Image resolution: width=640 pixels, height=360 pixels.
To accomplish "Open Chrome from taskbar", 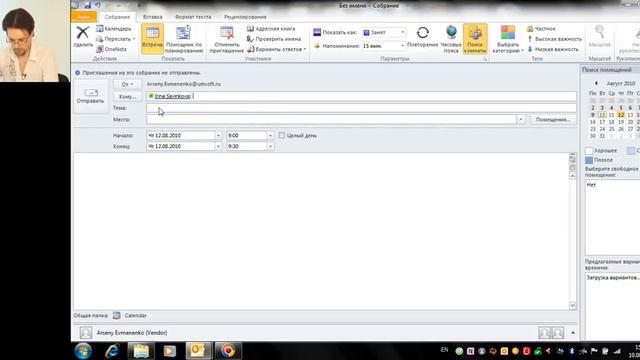I will (228, 351).
